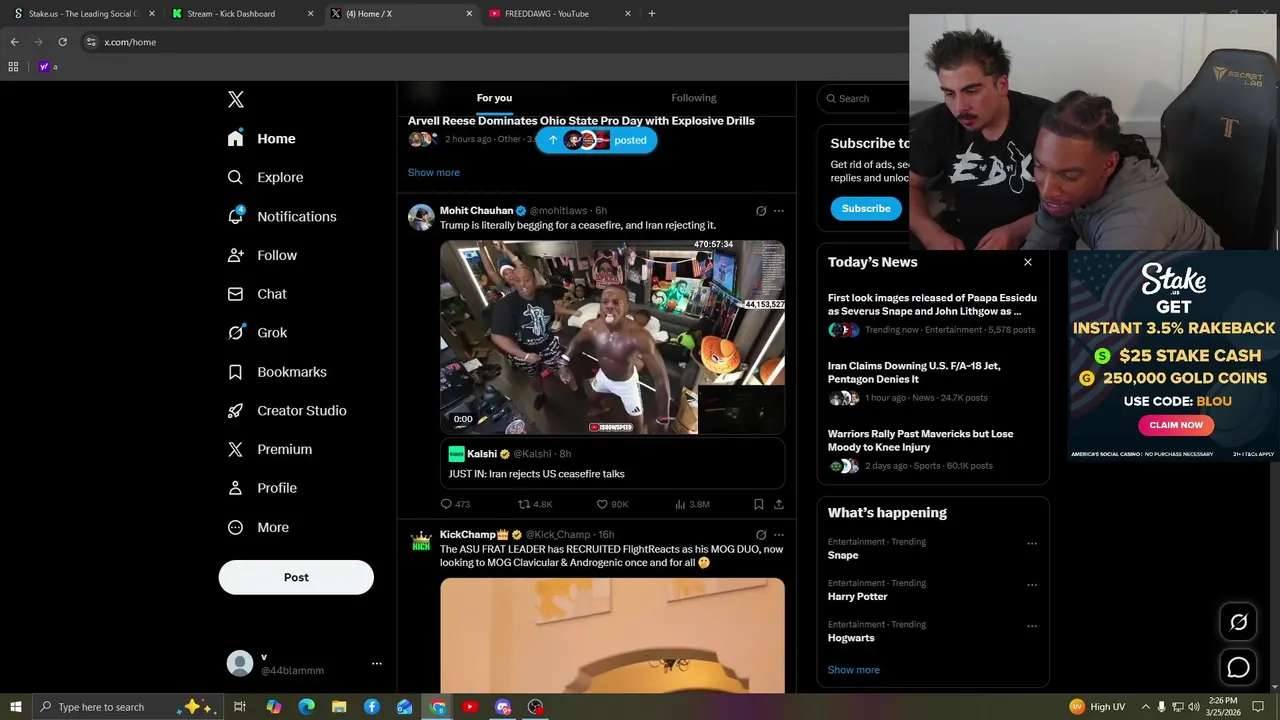This screenshot has width=1280, height=720.
Task: Reply to Mohit Chauhan's post (473 replies)
Action: (455, 504)
